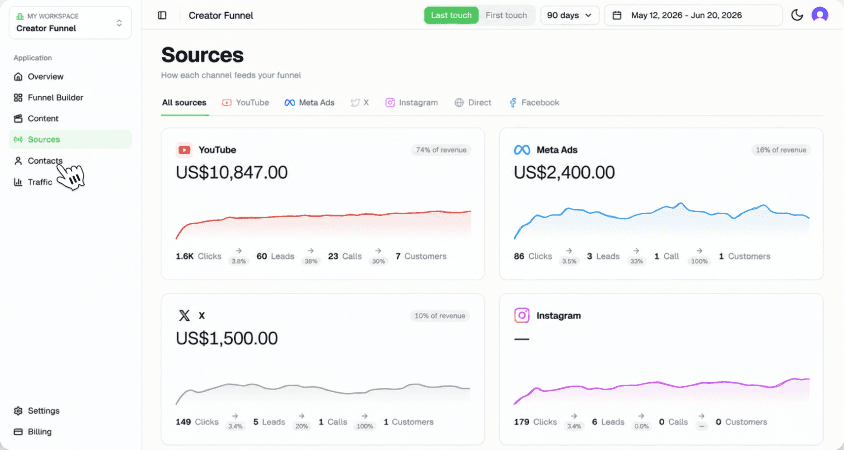Screen dimensions: 844x450
Task: Click the Facebook tab icon
Action: coord(513,103)
